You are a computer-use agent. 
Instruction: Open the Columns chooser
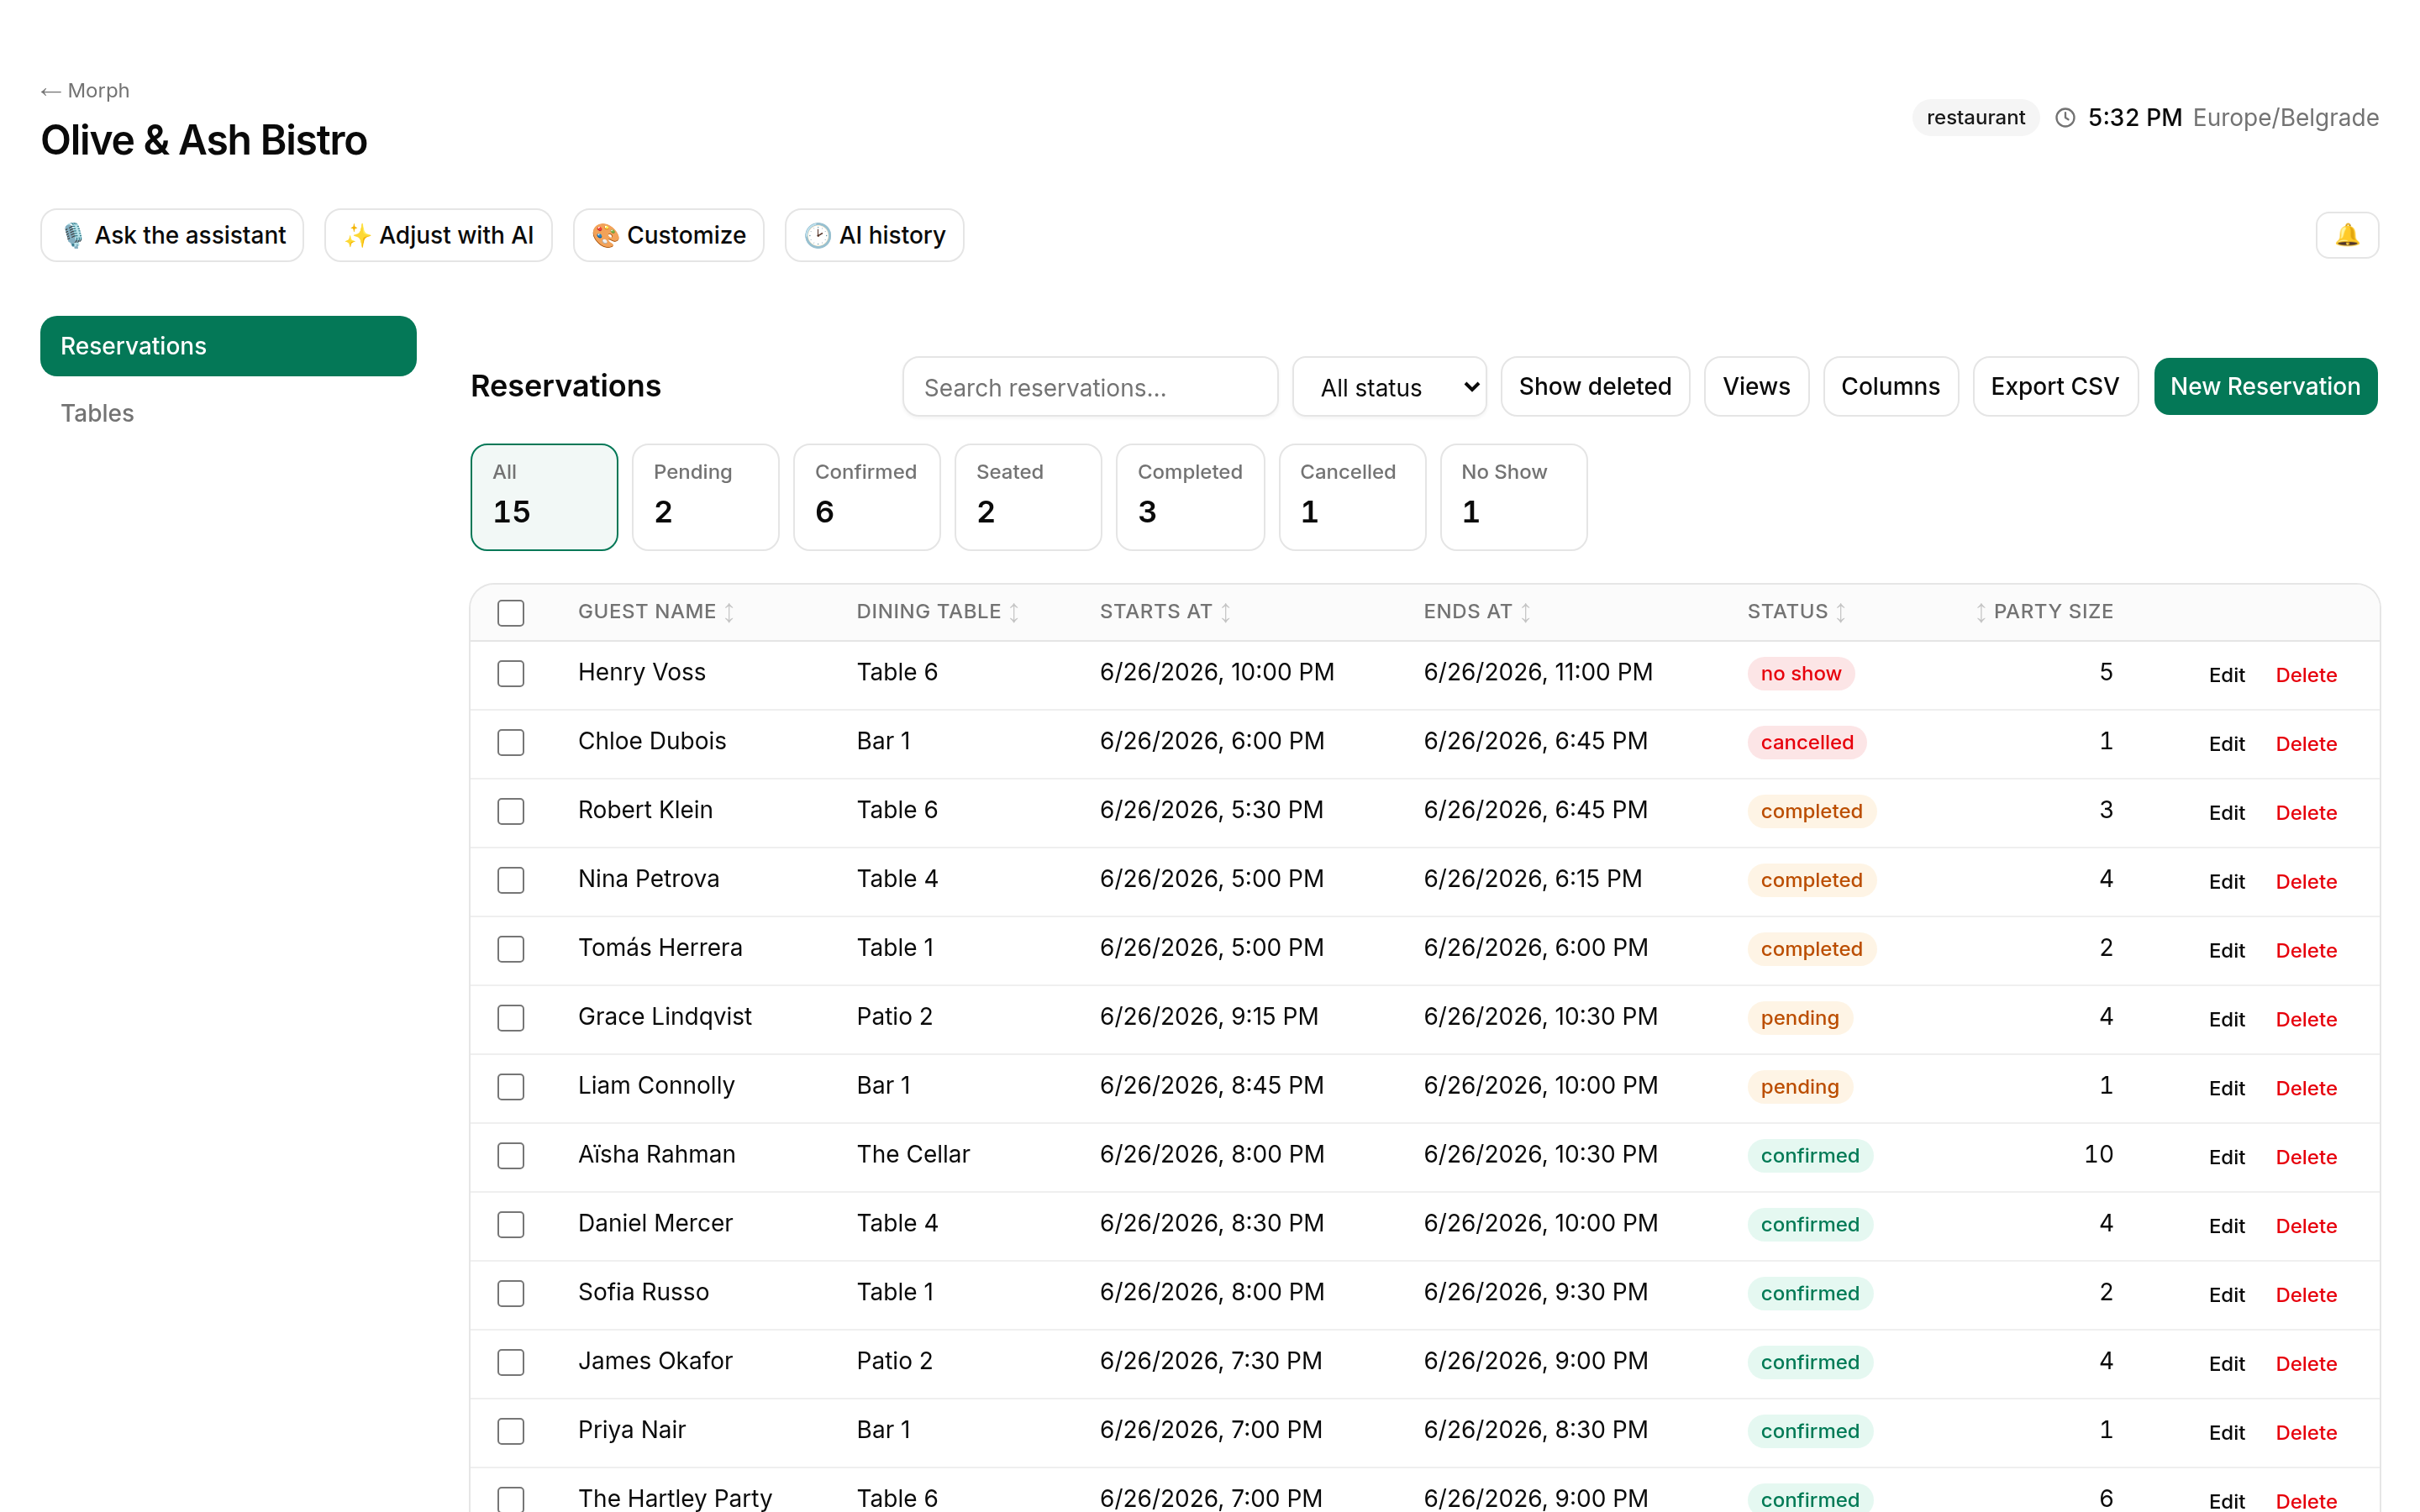(x=1890, y=387)
